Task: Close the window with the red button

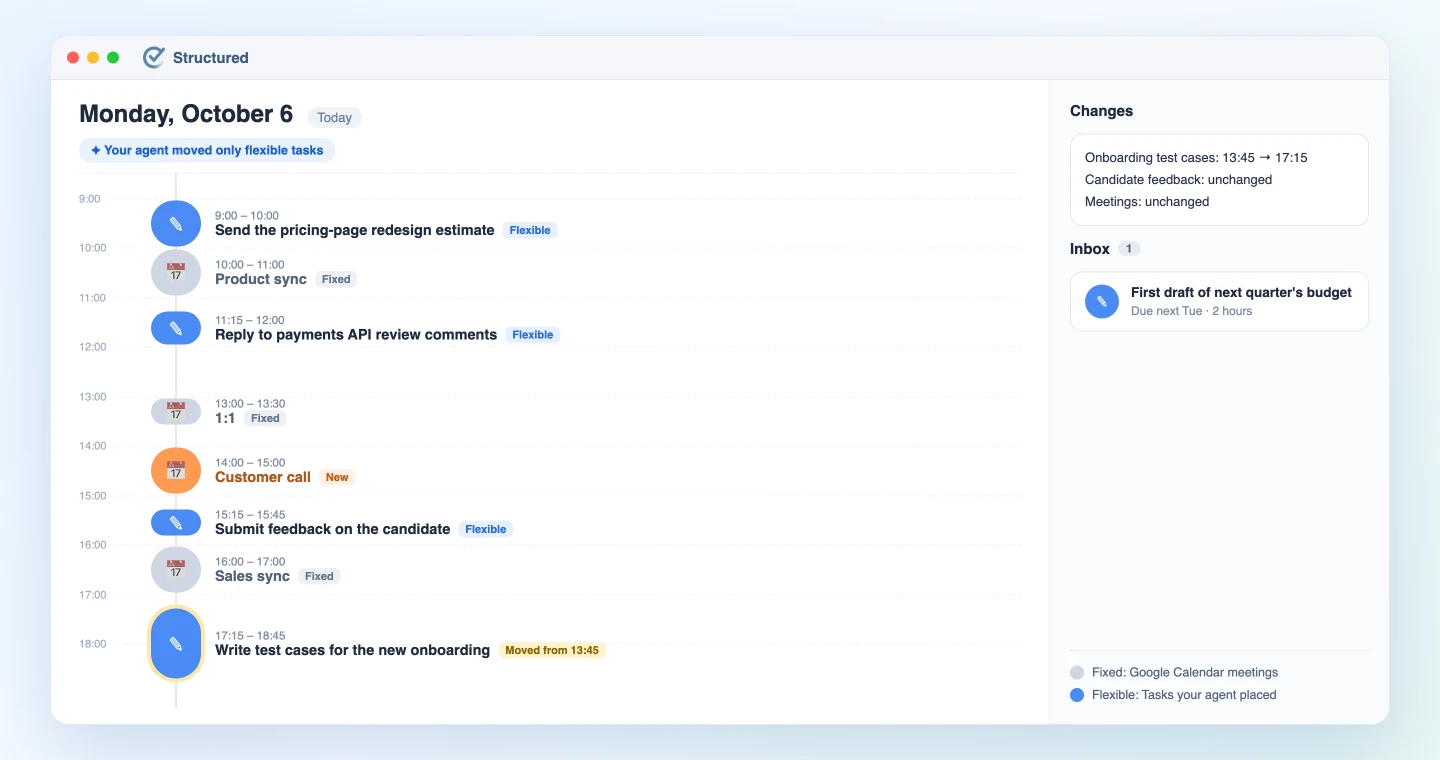Action: pos(73,58)
